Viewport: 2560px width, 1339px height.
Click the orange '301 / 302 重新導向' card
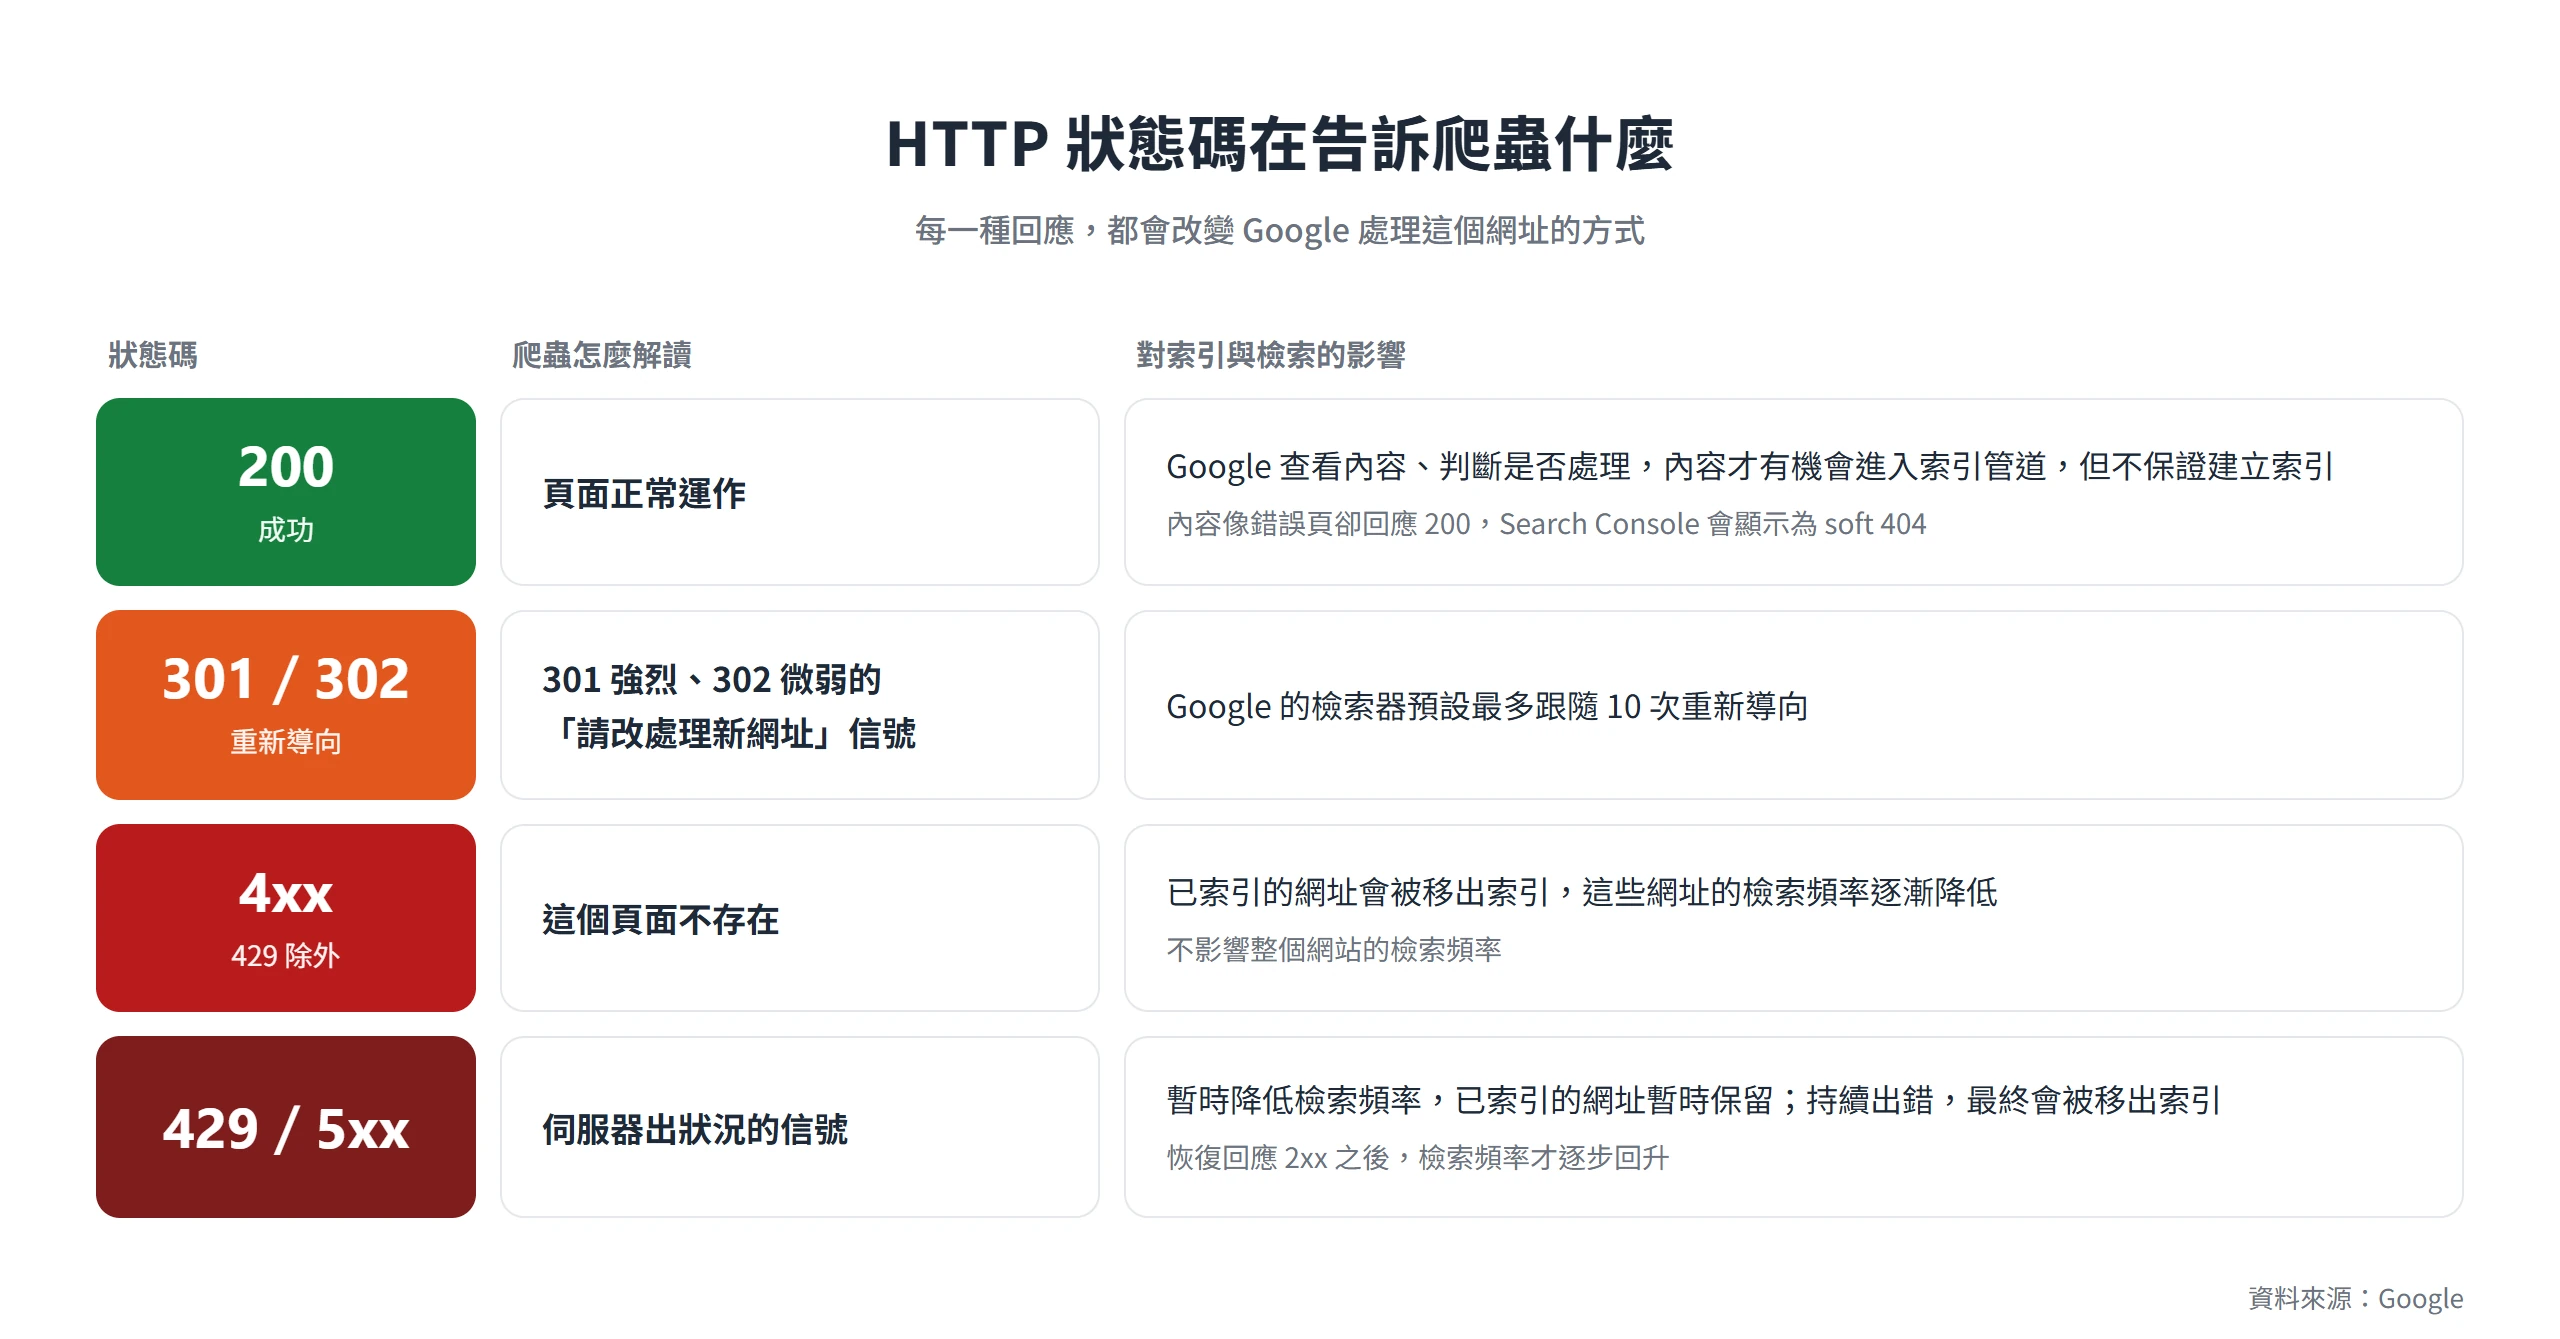point(286,705)
